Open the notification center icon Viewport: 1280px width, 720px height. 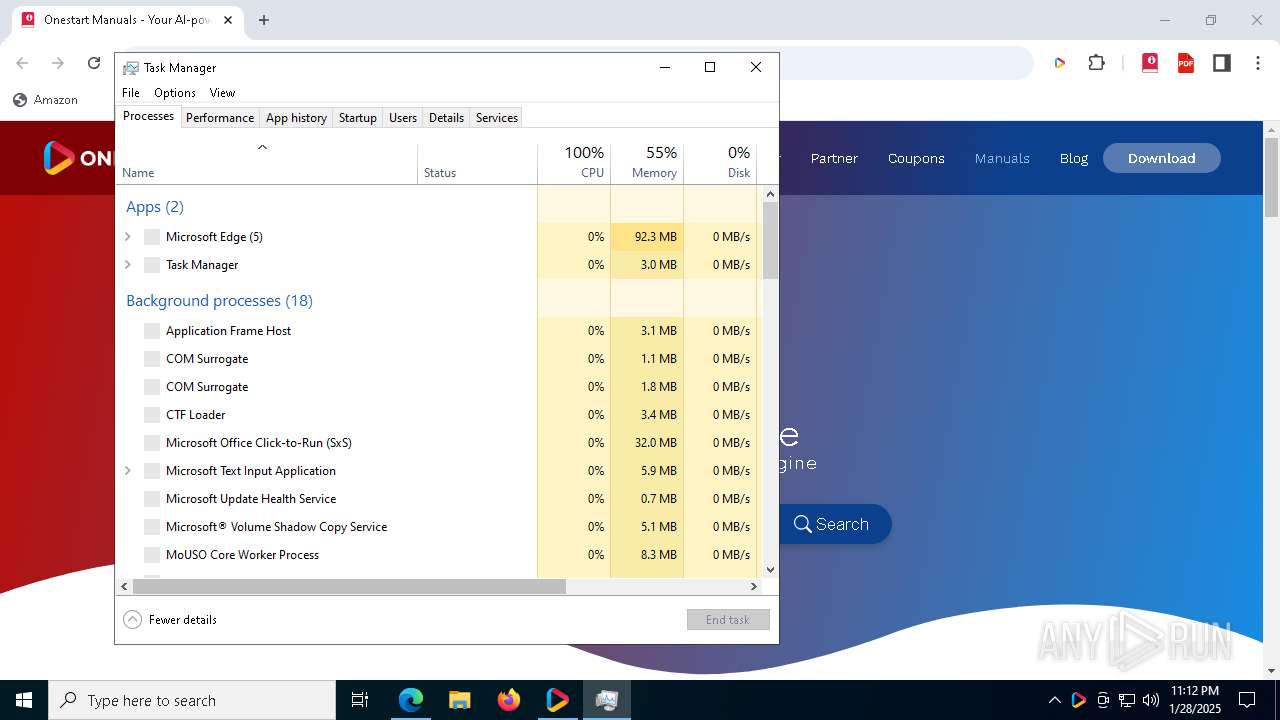pyautogui.click(x=1247, y=700)
